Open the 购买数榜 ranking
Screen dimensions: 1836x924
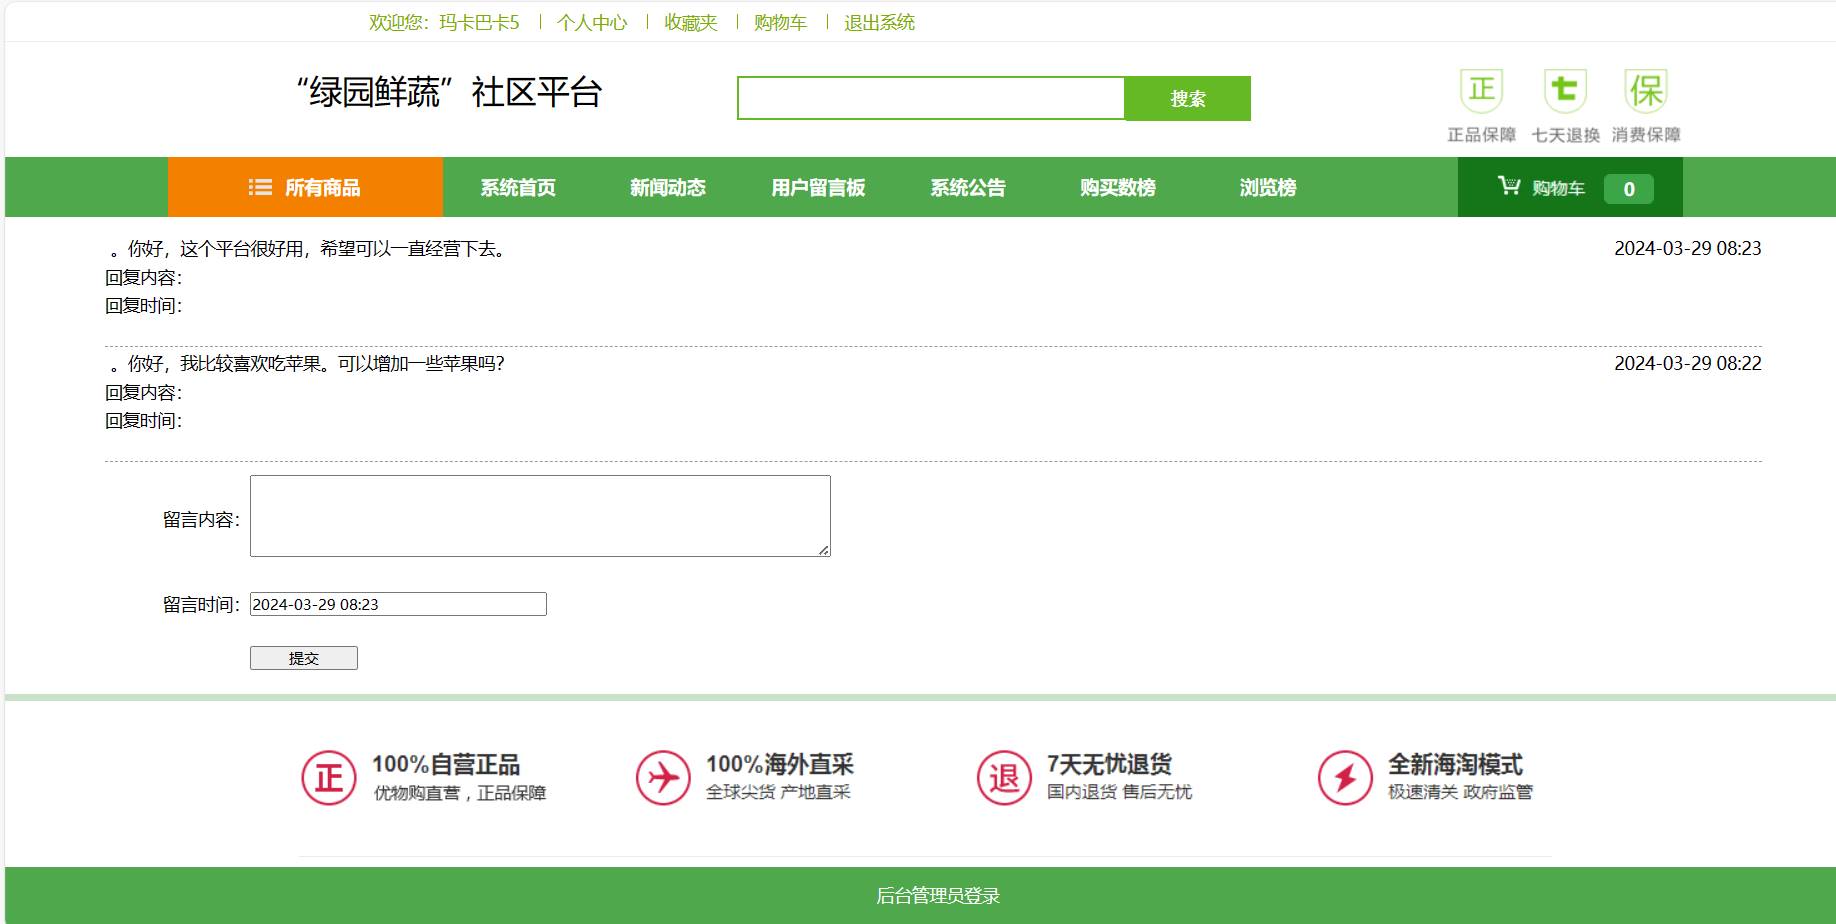click(x=1118, y=187)
